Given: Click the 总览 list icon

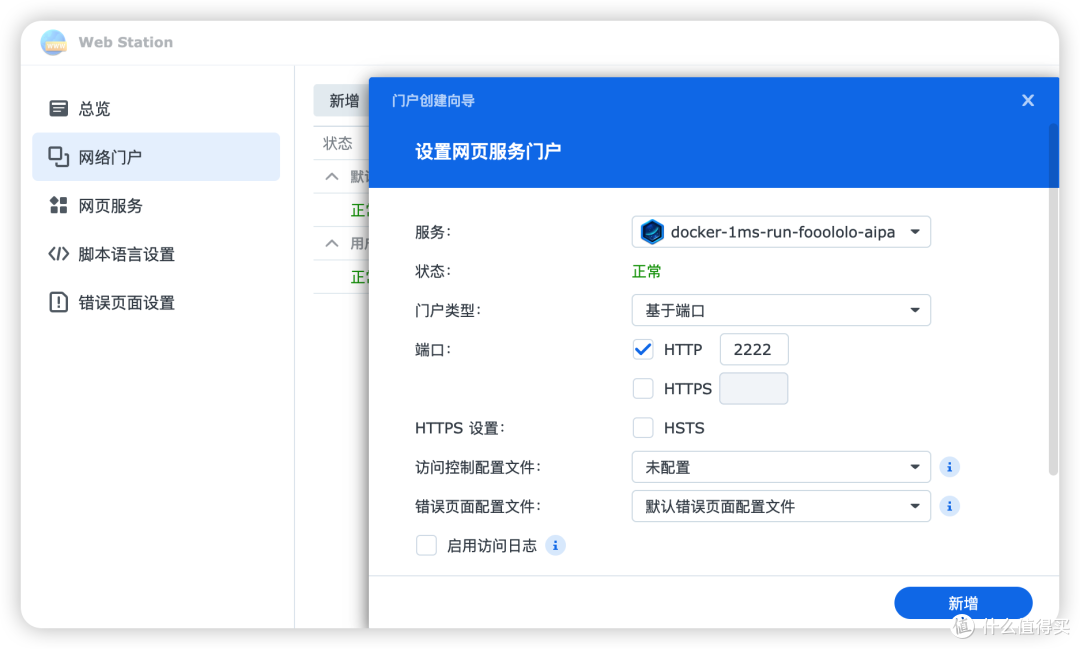Looking at the screenshot, I should [59, 108].
